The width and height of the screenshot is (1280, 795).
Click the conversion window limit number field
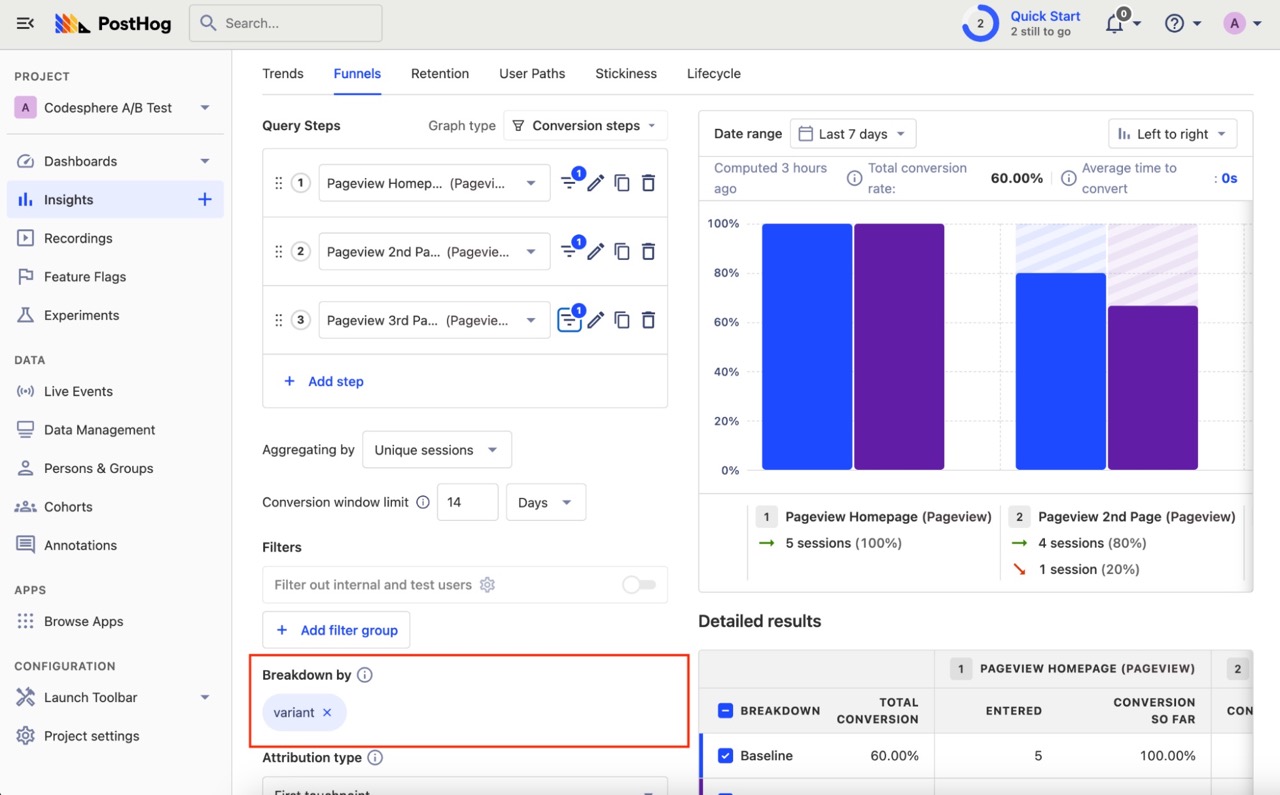click(467, 502)
